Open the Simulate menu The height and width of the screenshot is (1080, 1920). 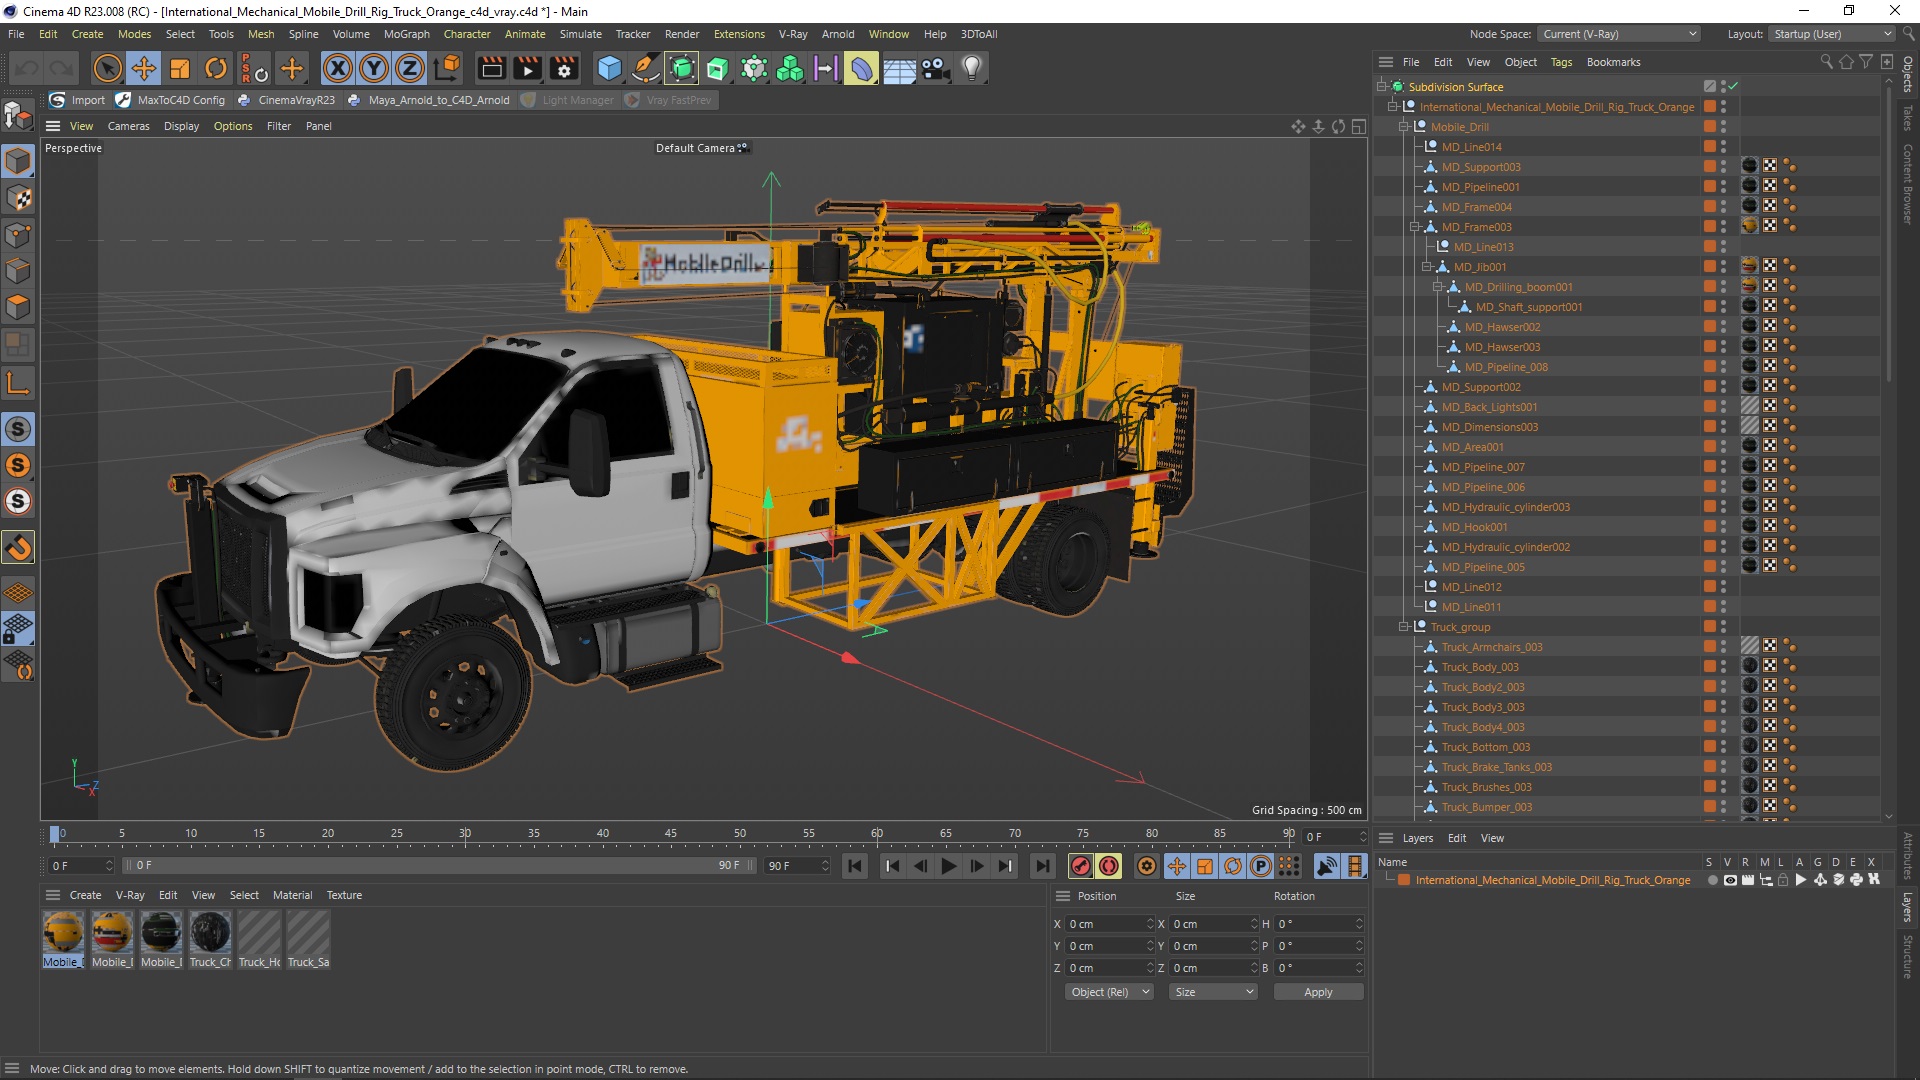click(x=580, y=34)
